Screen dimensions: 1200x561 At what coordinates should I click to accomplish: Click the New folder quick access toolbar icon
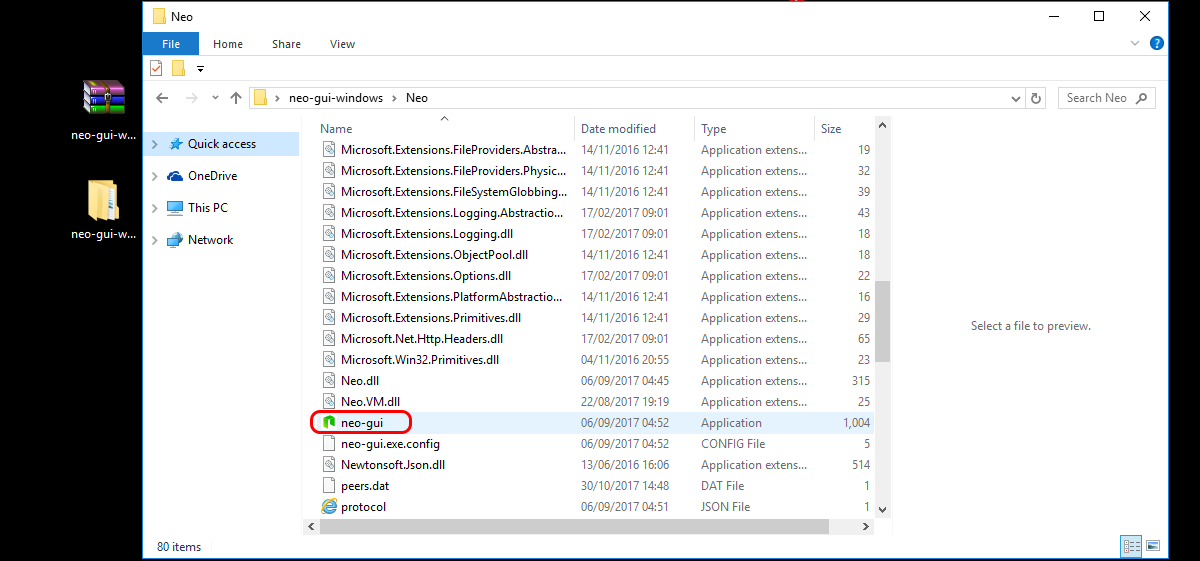tap(178, 68)
